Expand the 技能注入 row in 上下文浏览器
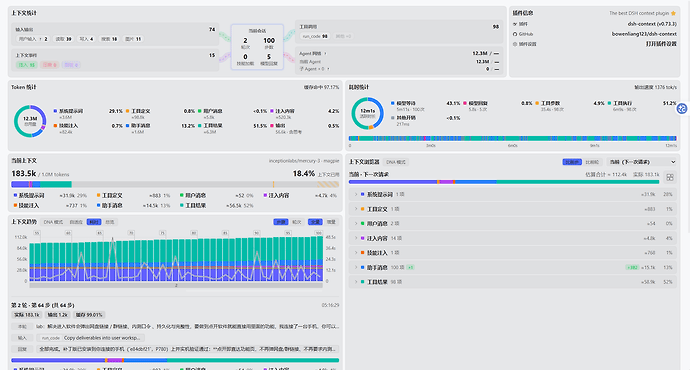 click(x=513, y=253)
